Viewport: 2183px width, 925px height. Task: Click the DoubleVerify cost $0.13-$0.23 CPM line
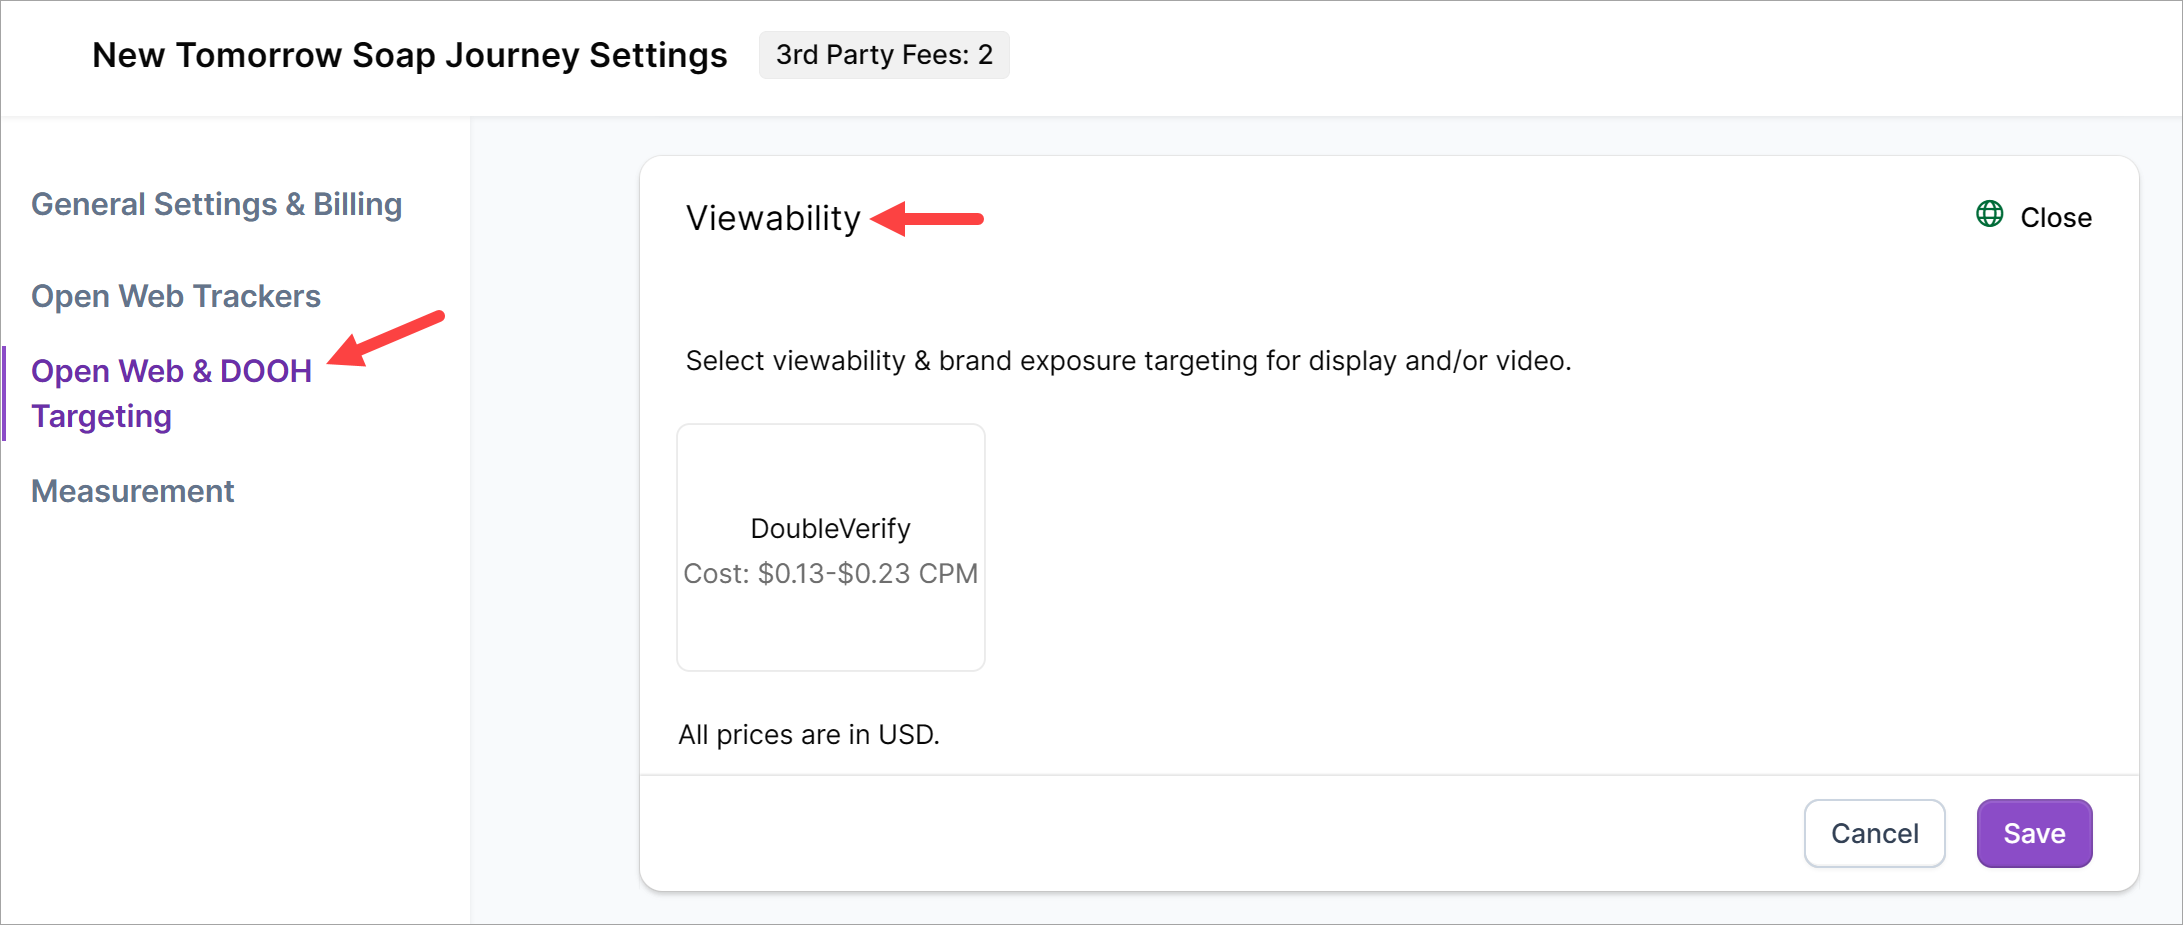click(x=830, y=573)
